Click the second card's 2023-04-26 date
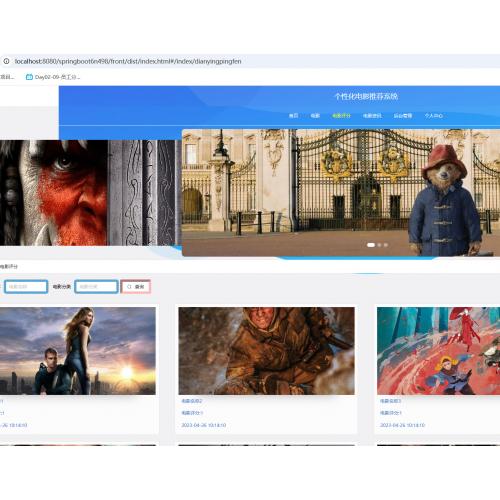Screen dimensions: 500x500 [x=204, y=425]
